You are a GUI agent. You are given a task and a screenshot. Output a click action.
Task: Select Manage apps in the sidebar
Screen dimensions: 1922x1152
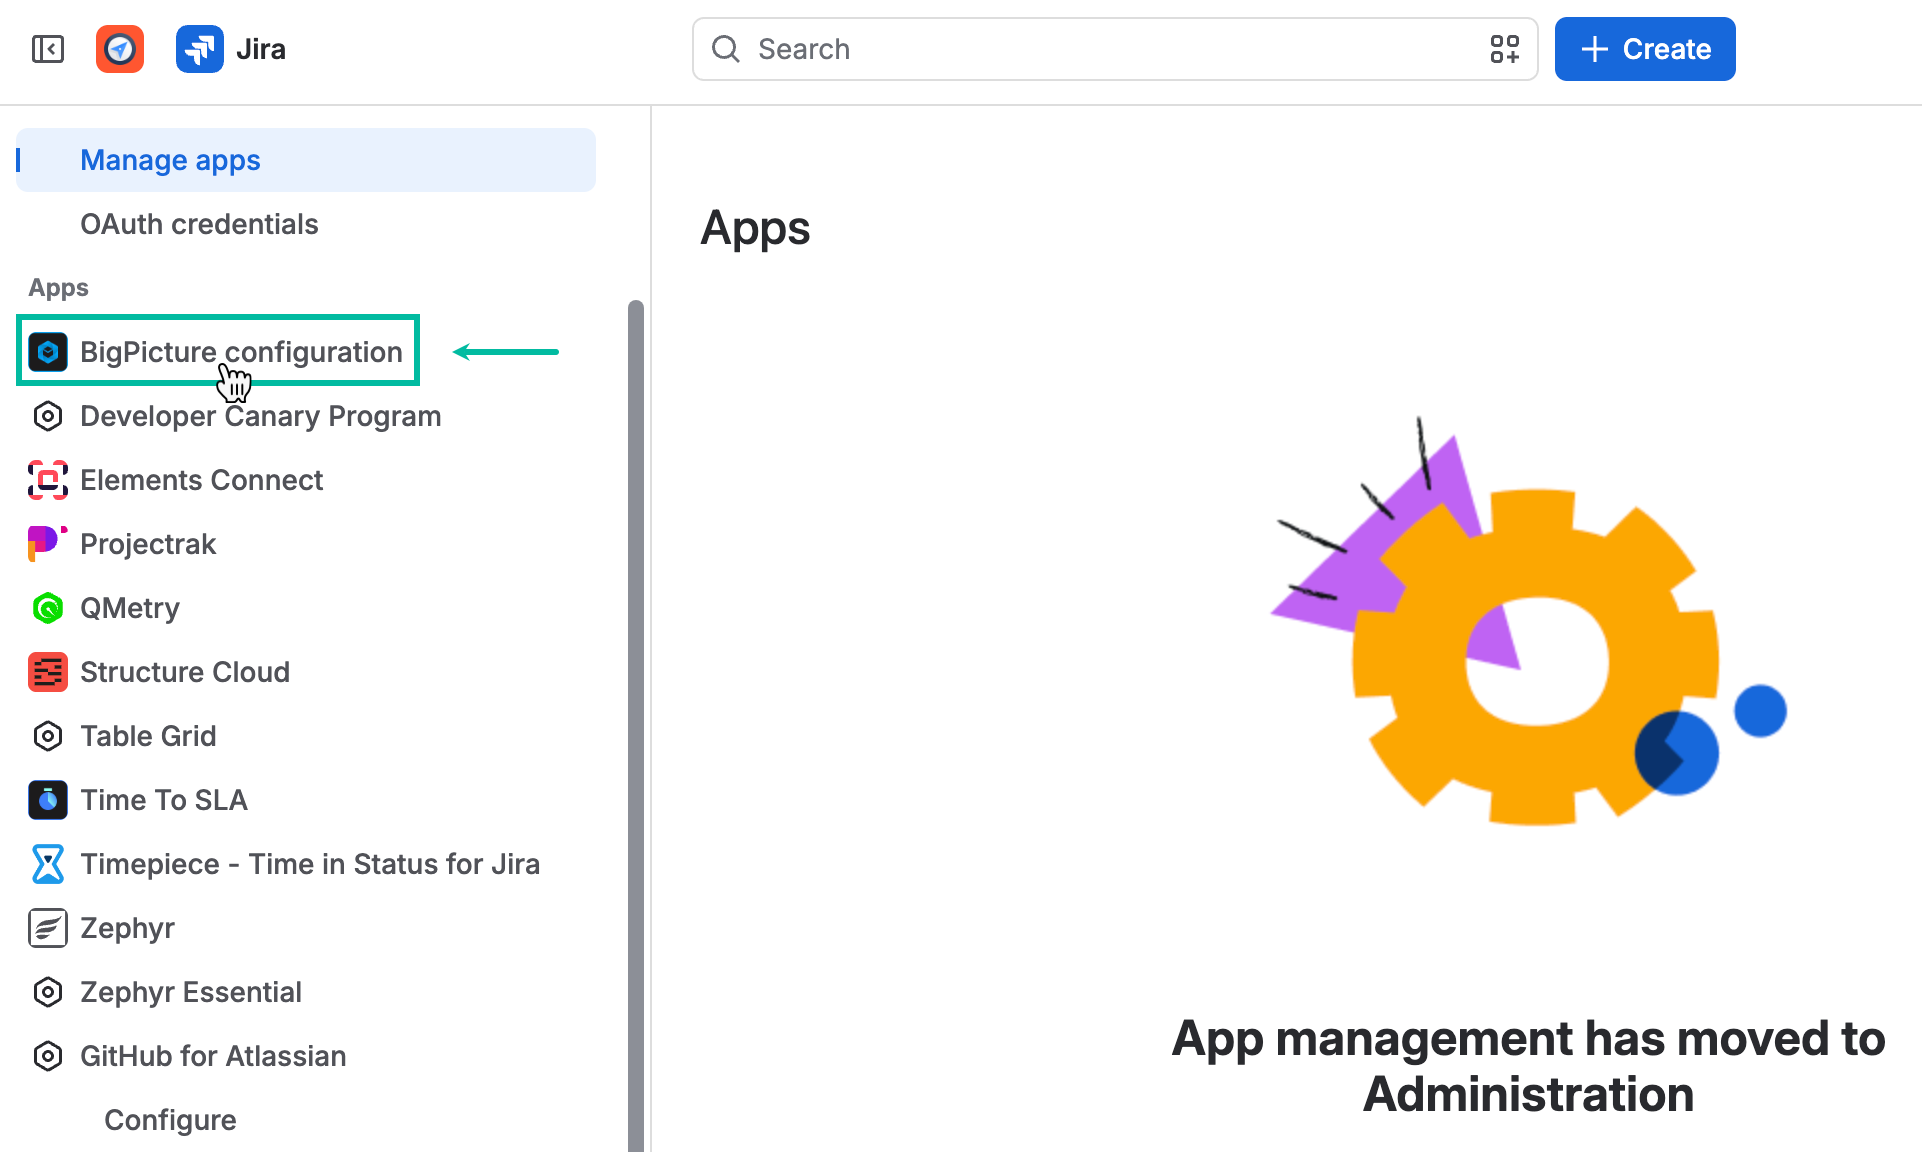coord(306,160)
